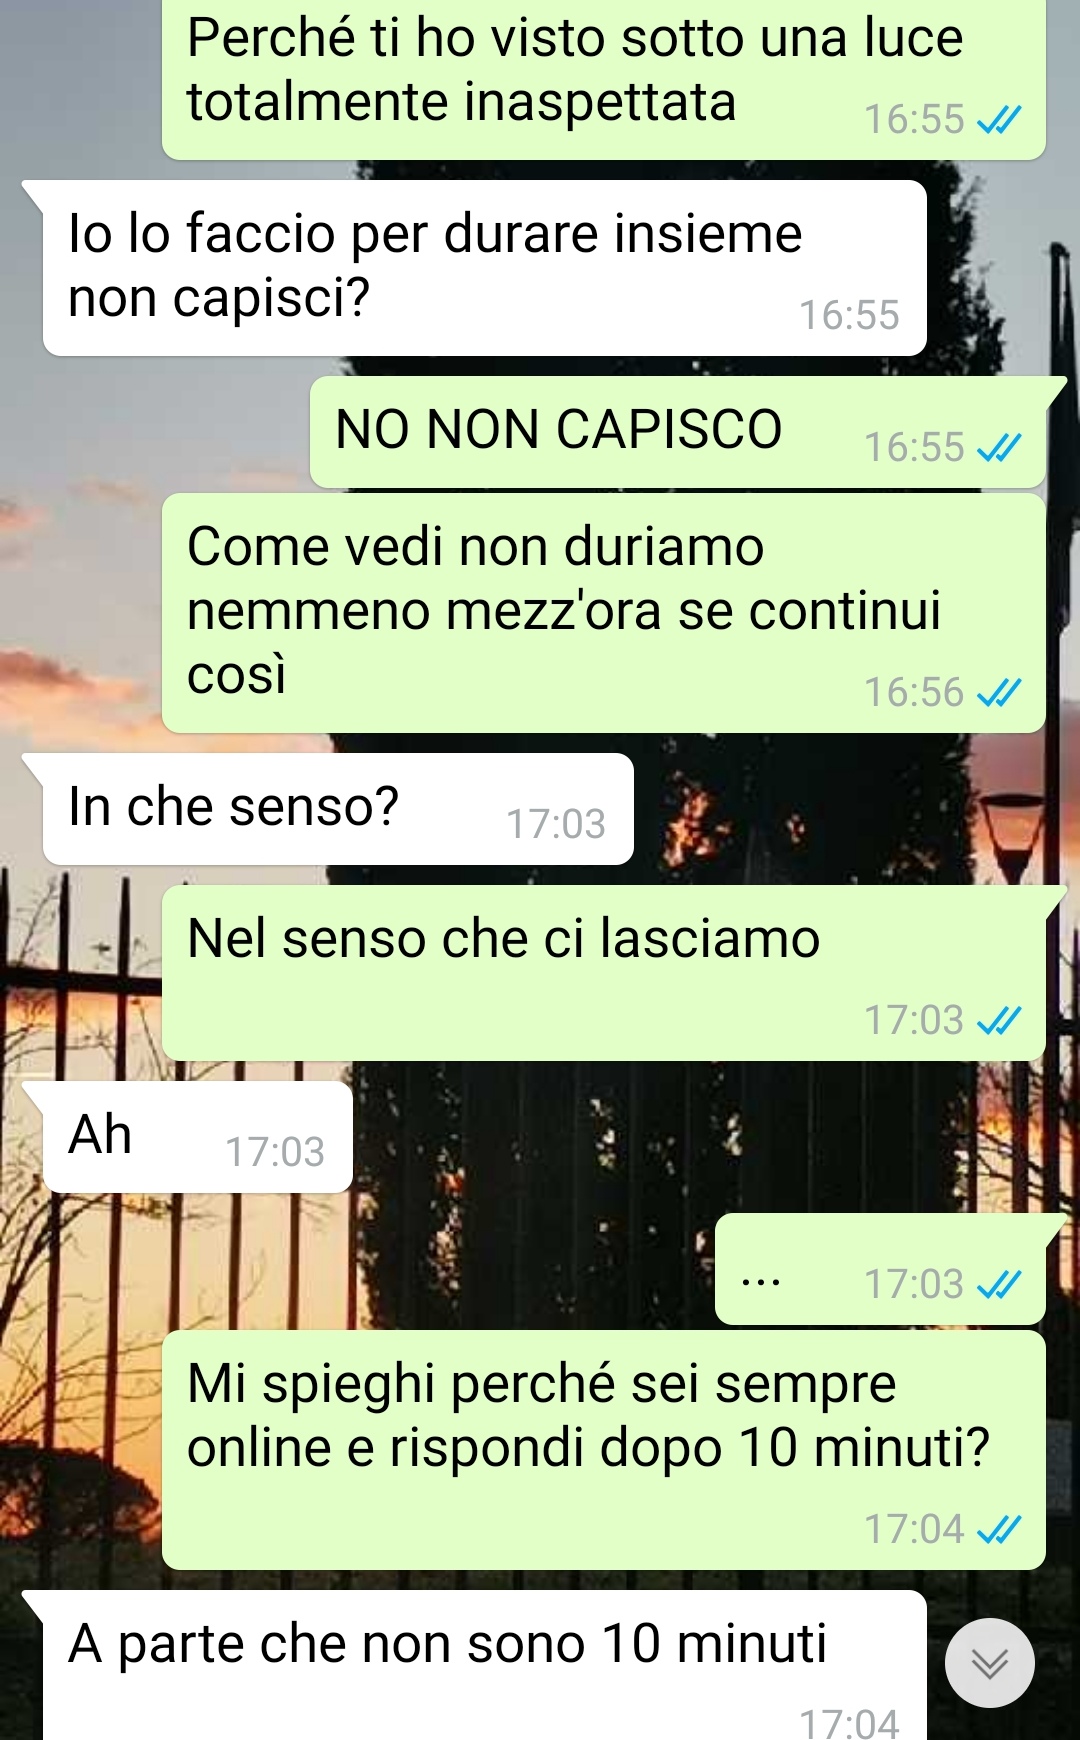Tap read ticks on 'totalmente inaspettata' message
Viewport: 1080px width, 1740px height.
pyautogui.click(x=999, y=120)
